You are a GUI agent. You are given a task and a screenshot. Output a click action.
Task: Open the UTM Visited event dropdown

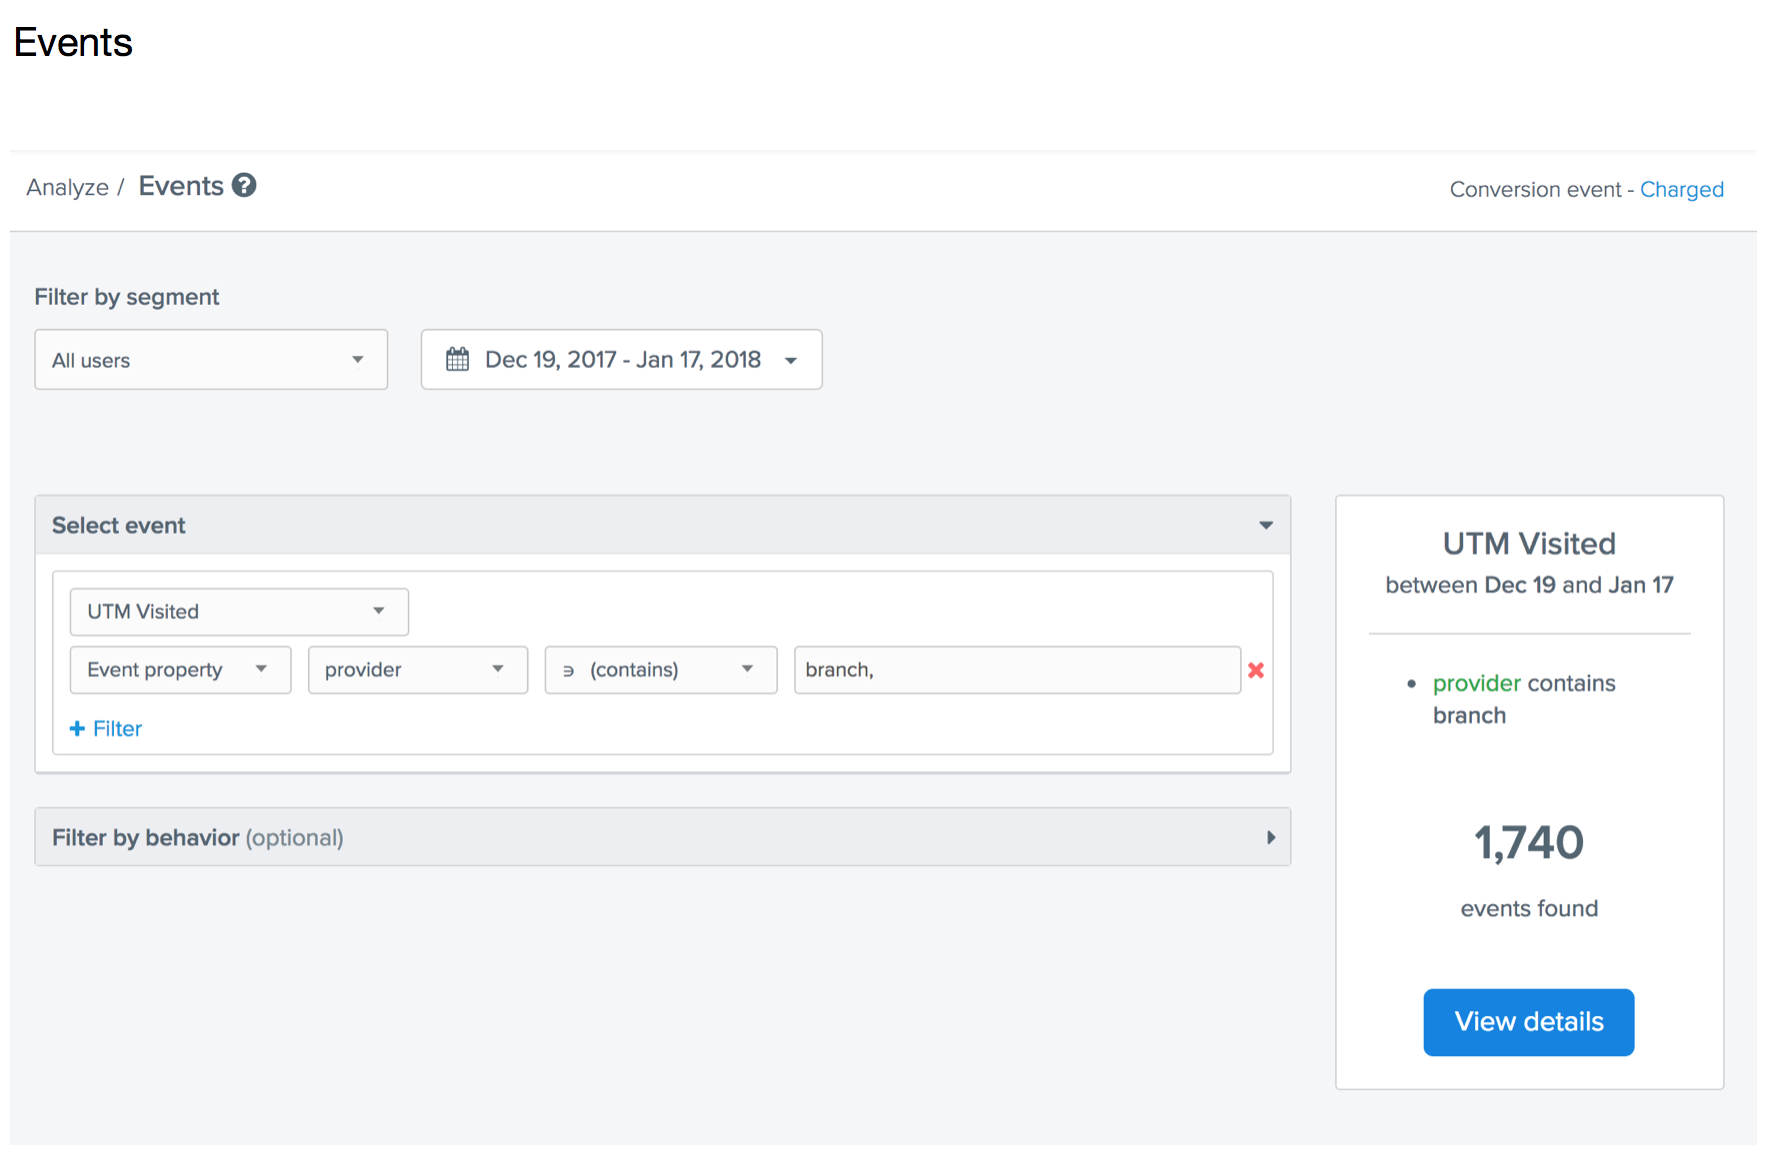(x=239, y=611)
